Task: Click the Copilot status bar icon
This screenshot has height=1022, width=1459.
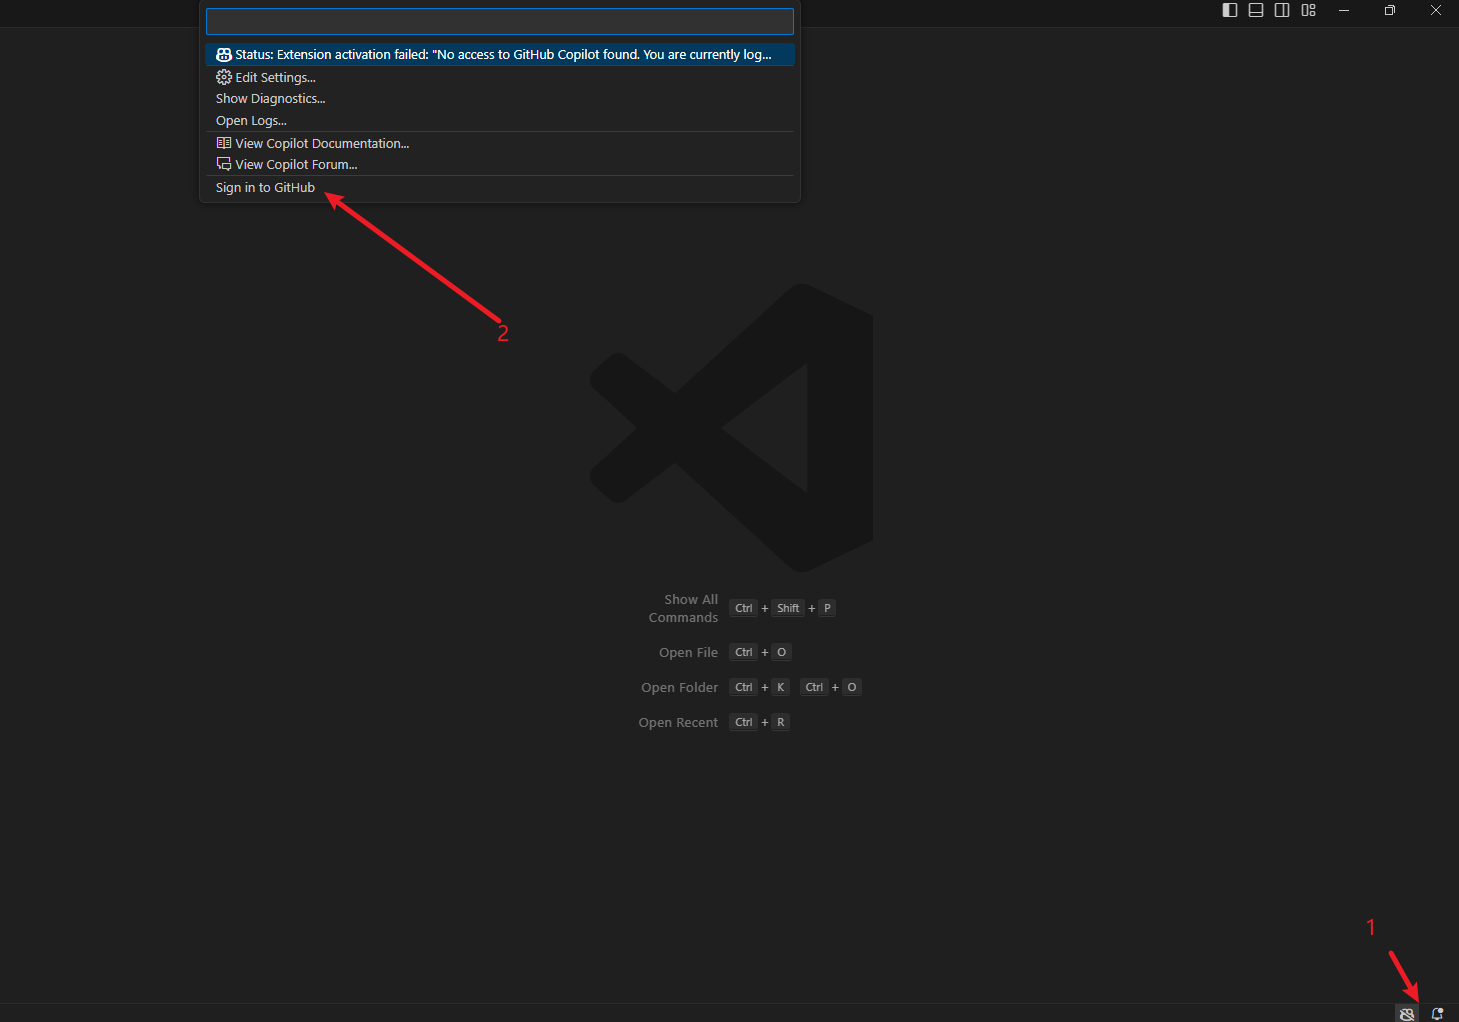Action: coord(1407,1013)
